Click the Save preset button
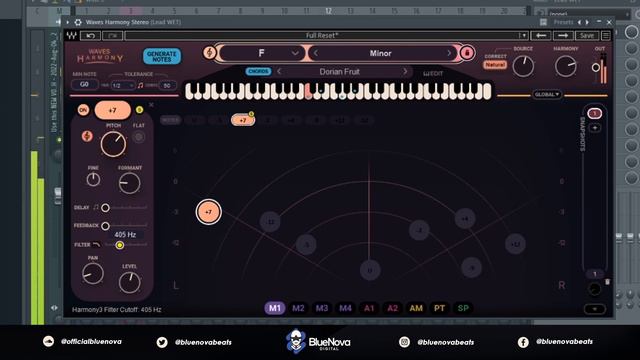Image resolution: width=640 pixels, height=360 pixels. pyautogui.click(x=587, y=36)
